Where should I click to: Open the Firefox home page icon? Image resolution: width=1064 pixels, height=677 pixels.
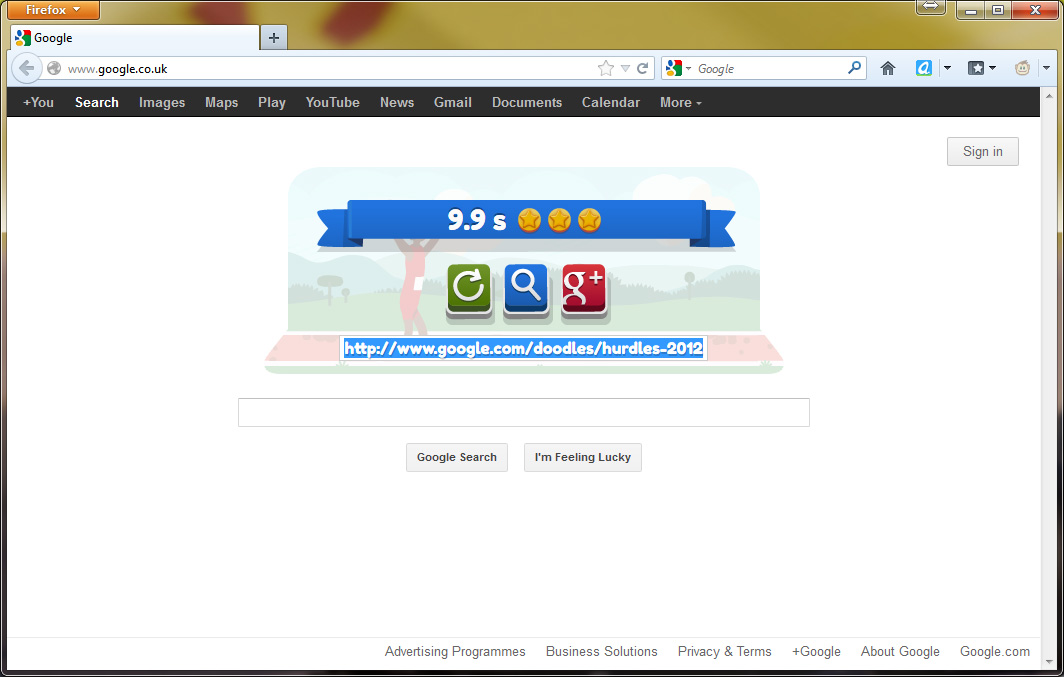888,69
